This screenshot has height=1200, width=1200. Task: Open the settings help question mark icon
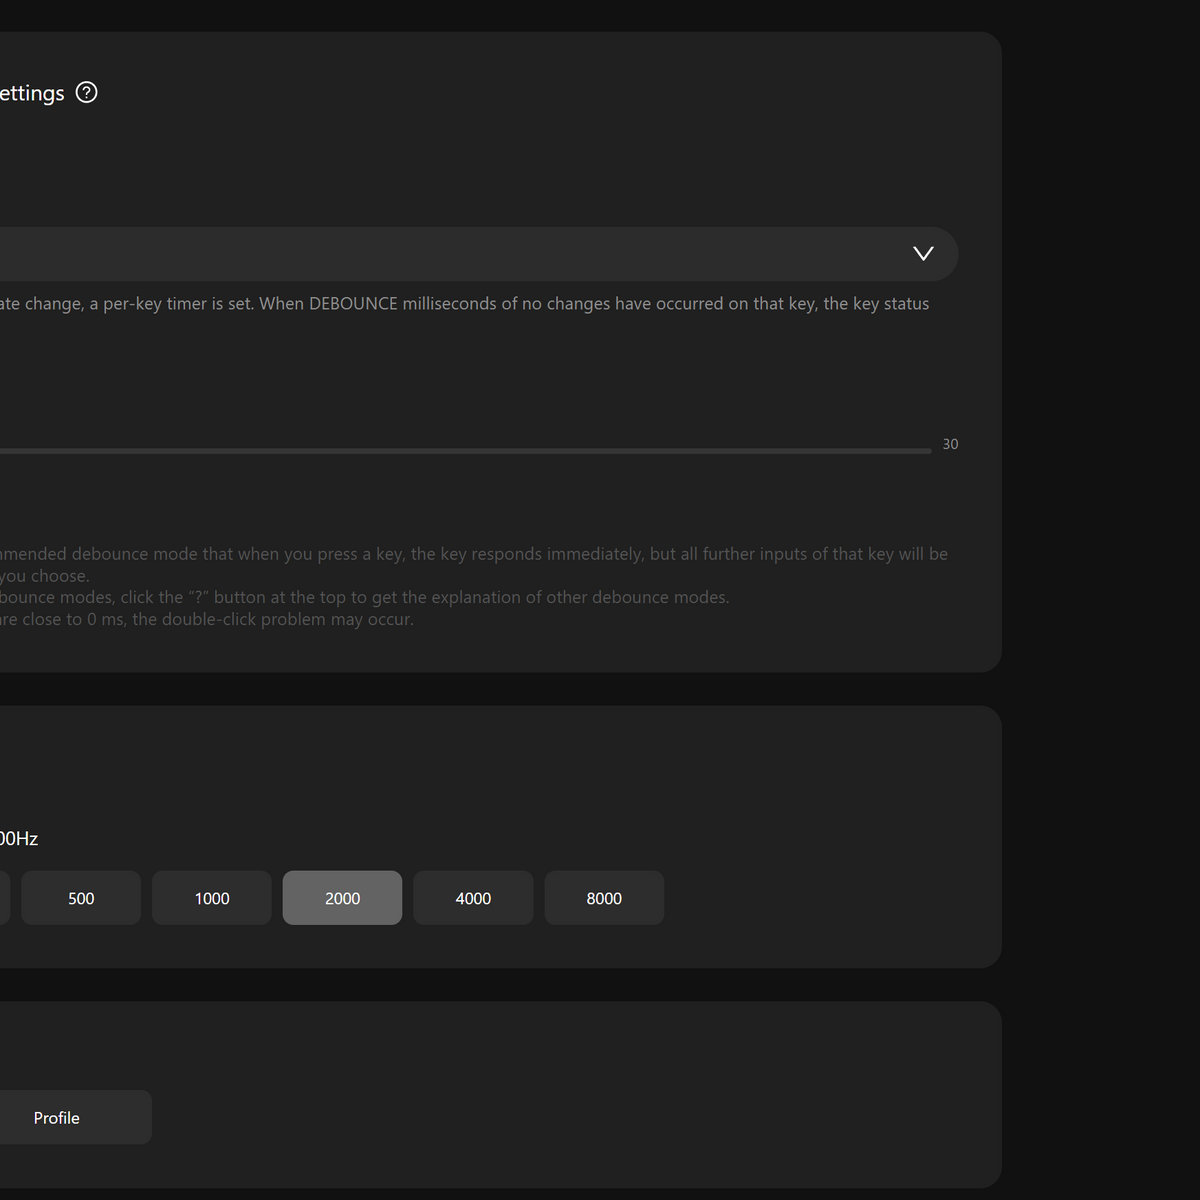point(87,93)
